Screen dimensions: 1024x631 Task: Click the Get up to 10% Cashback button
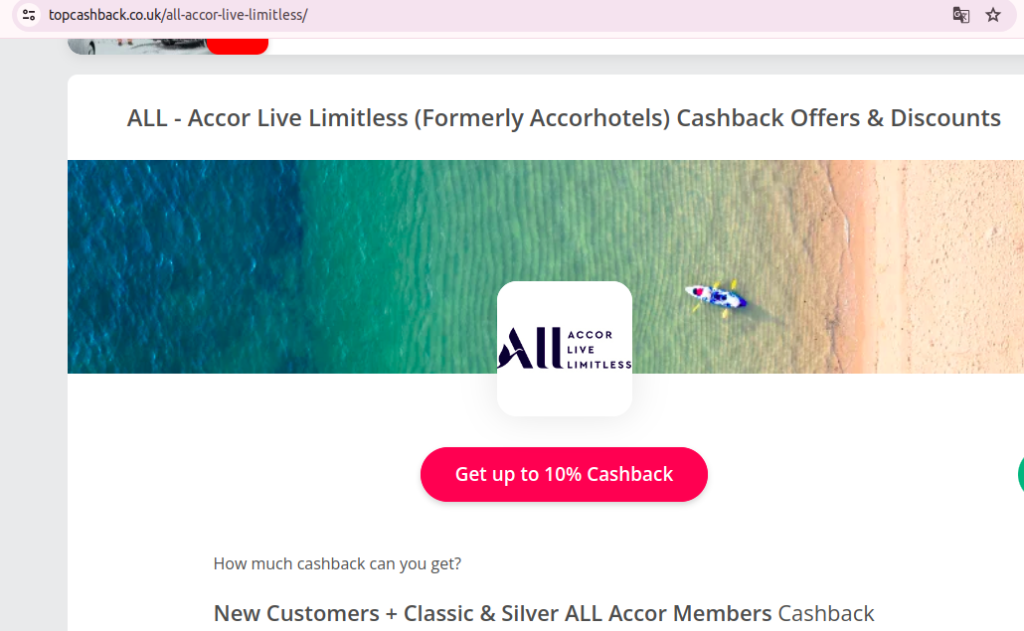click(564, 474)
